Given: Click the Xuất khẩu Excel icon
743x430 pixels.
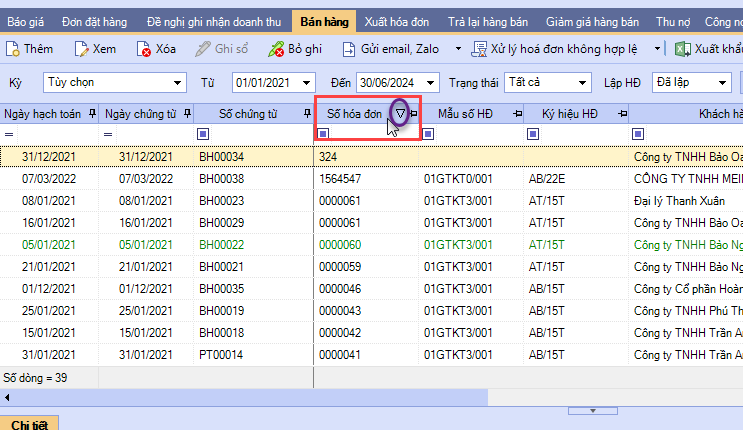Looking at the screenshot, I should pos(682,49).
